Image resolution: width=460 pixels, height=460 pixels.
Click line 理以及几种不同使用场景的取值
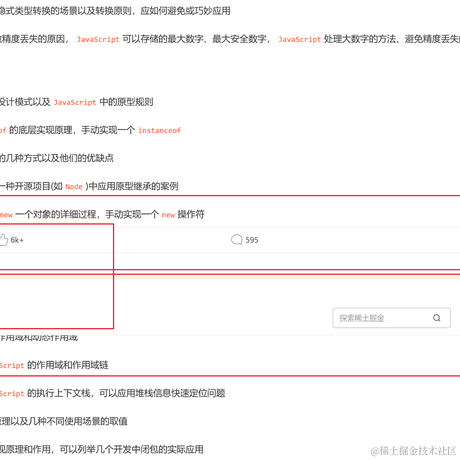[64, 421]
